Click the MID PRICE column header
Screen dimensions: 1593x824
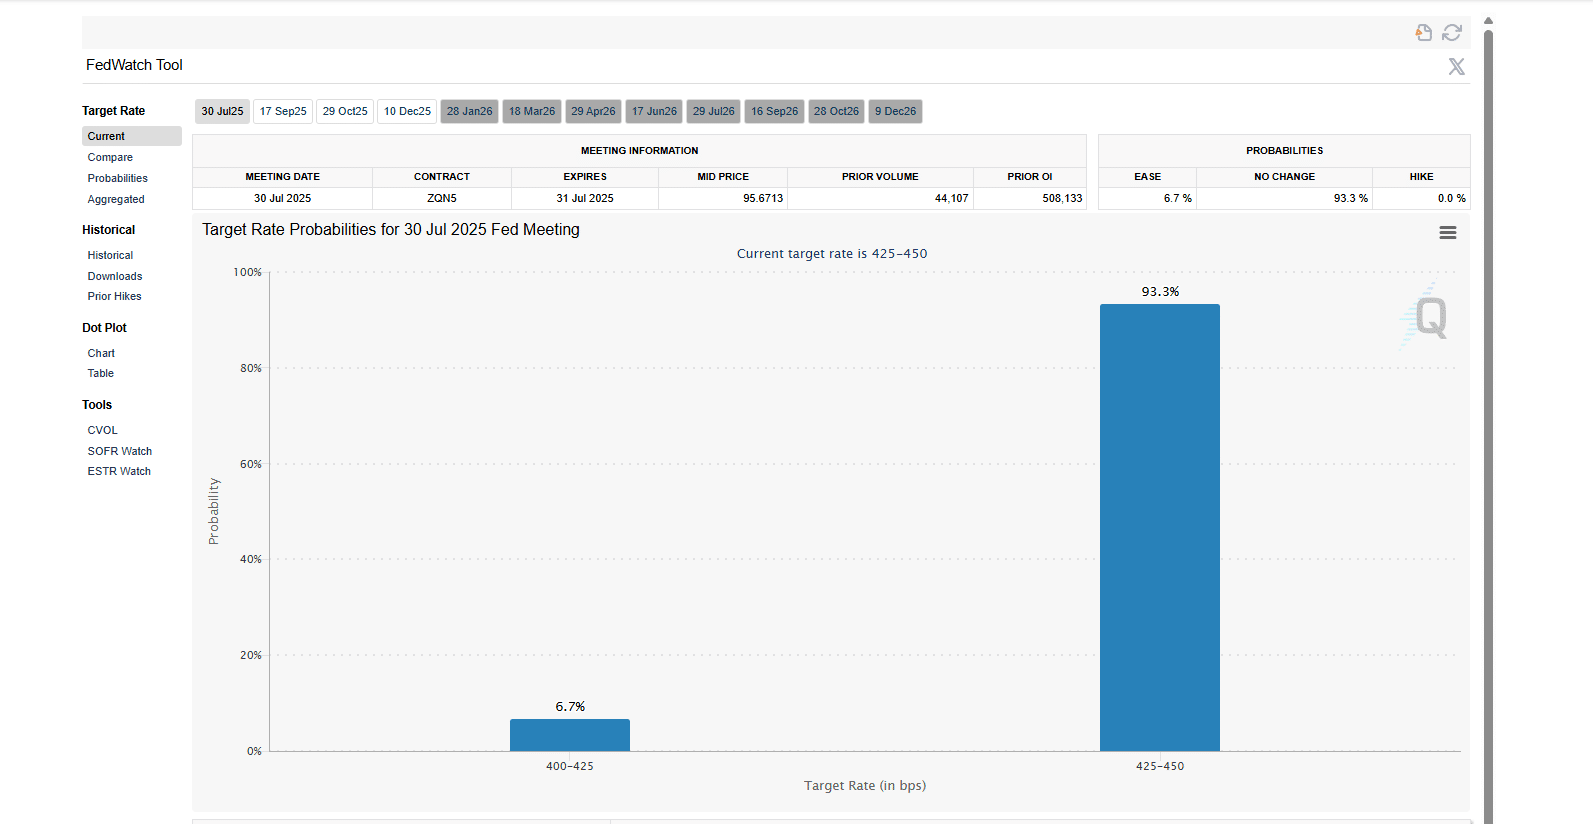(723, 177)
